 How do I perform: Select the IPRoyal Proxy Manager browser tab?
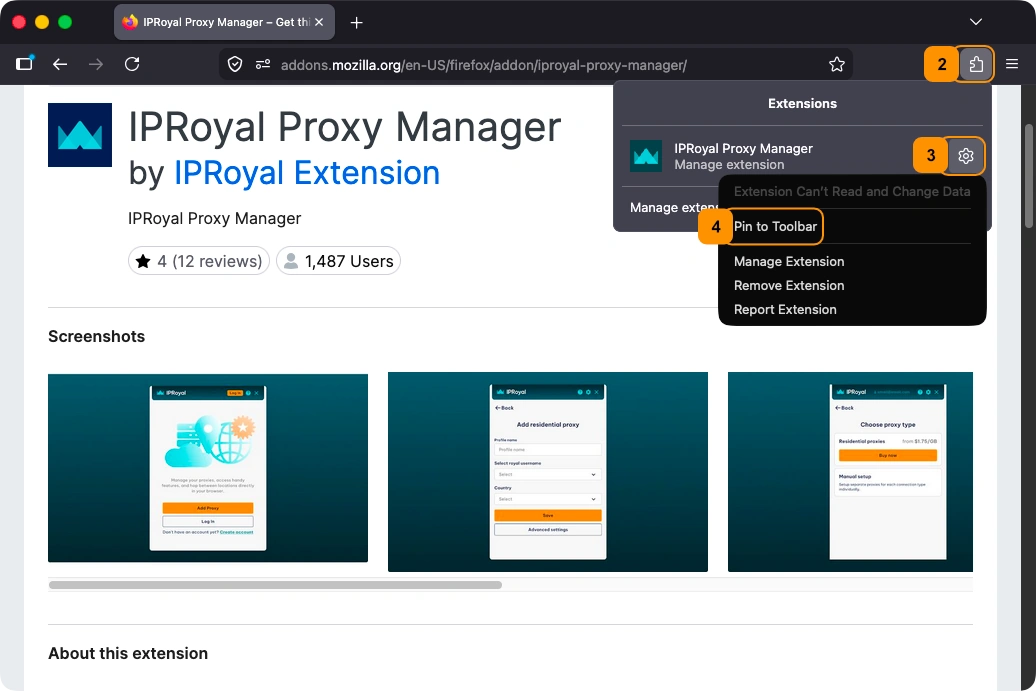[x=224, y=22]
